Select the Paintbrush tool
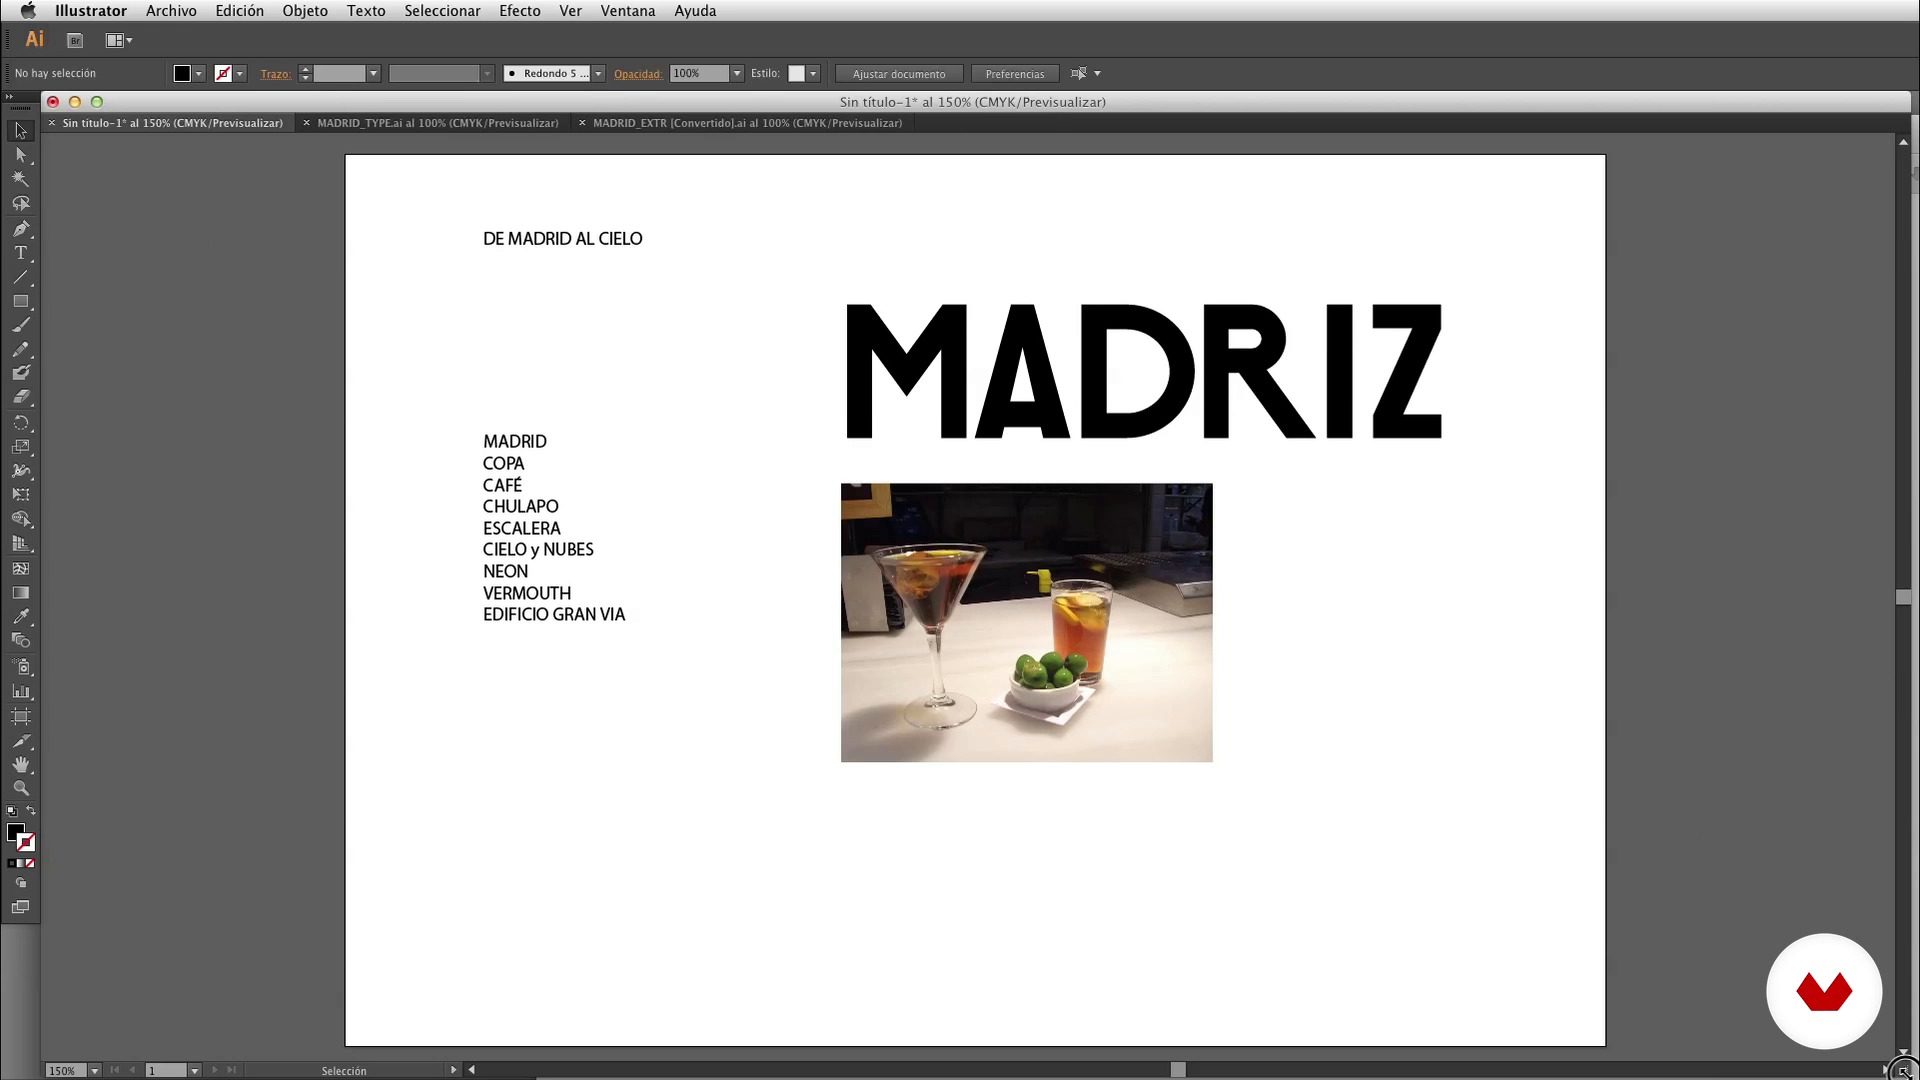 [x=21, y=325]
